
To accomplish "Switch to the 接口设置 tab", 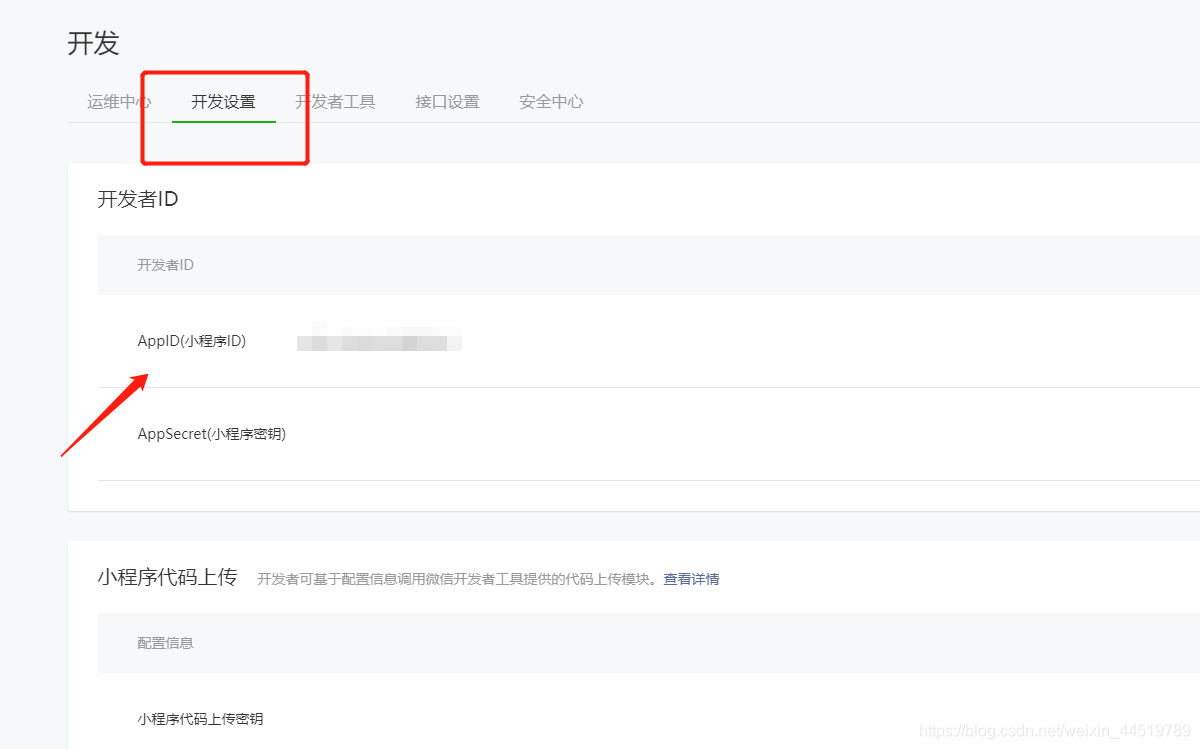I will (x=447, y=101).
